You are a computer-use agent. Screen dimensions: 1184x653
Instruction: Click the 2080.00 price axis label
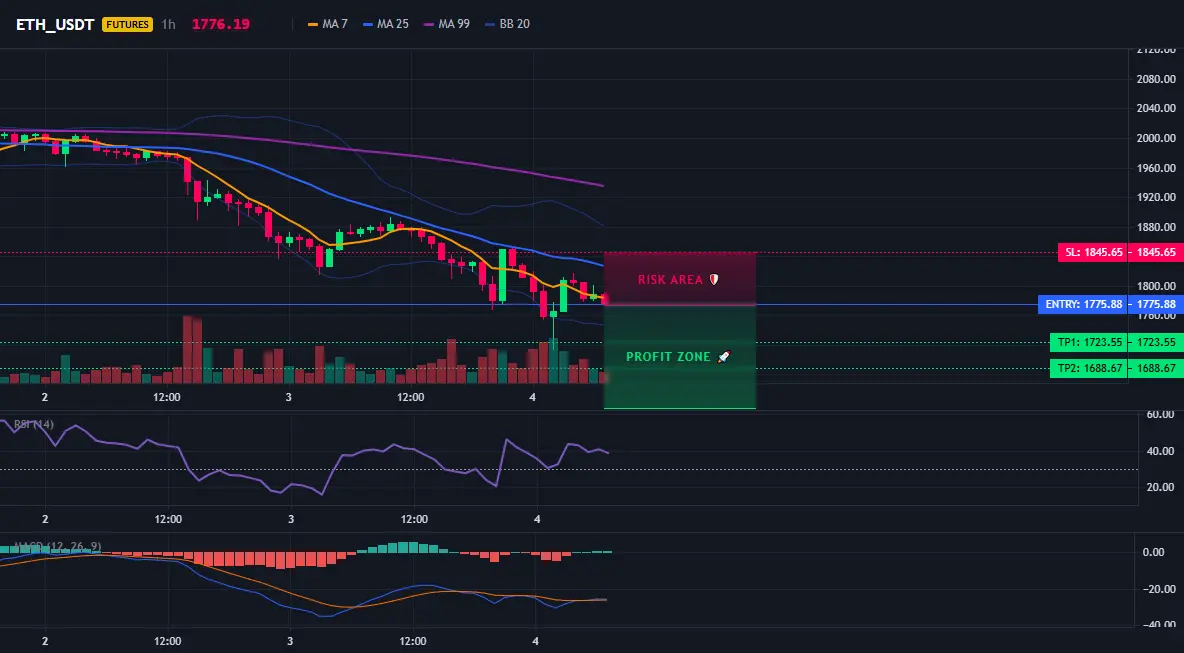(1156, 79)
